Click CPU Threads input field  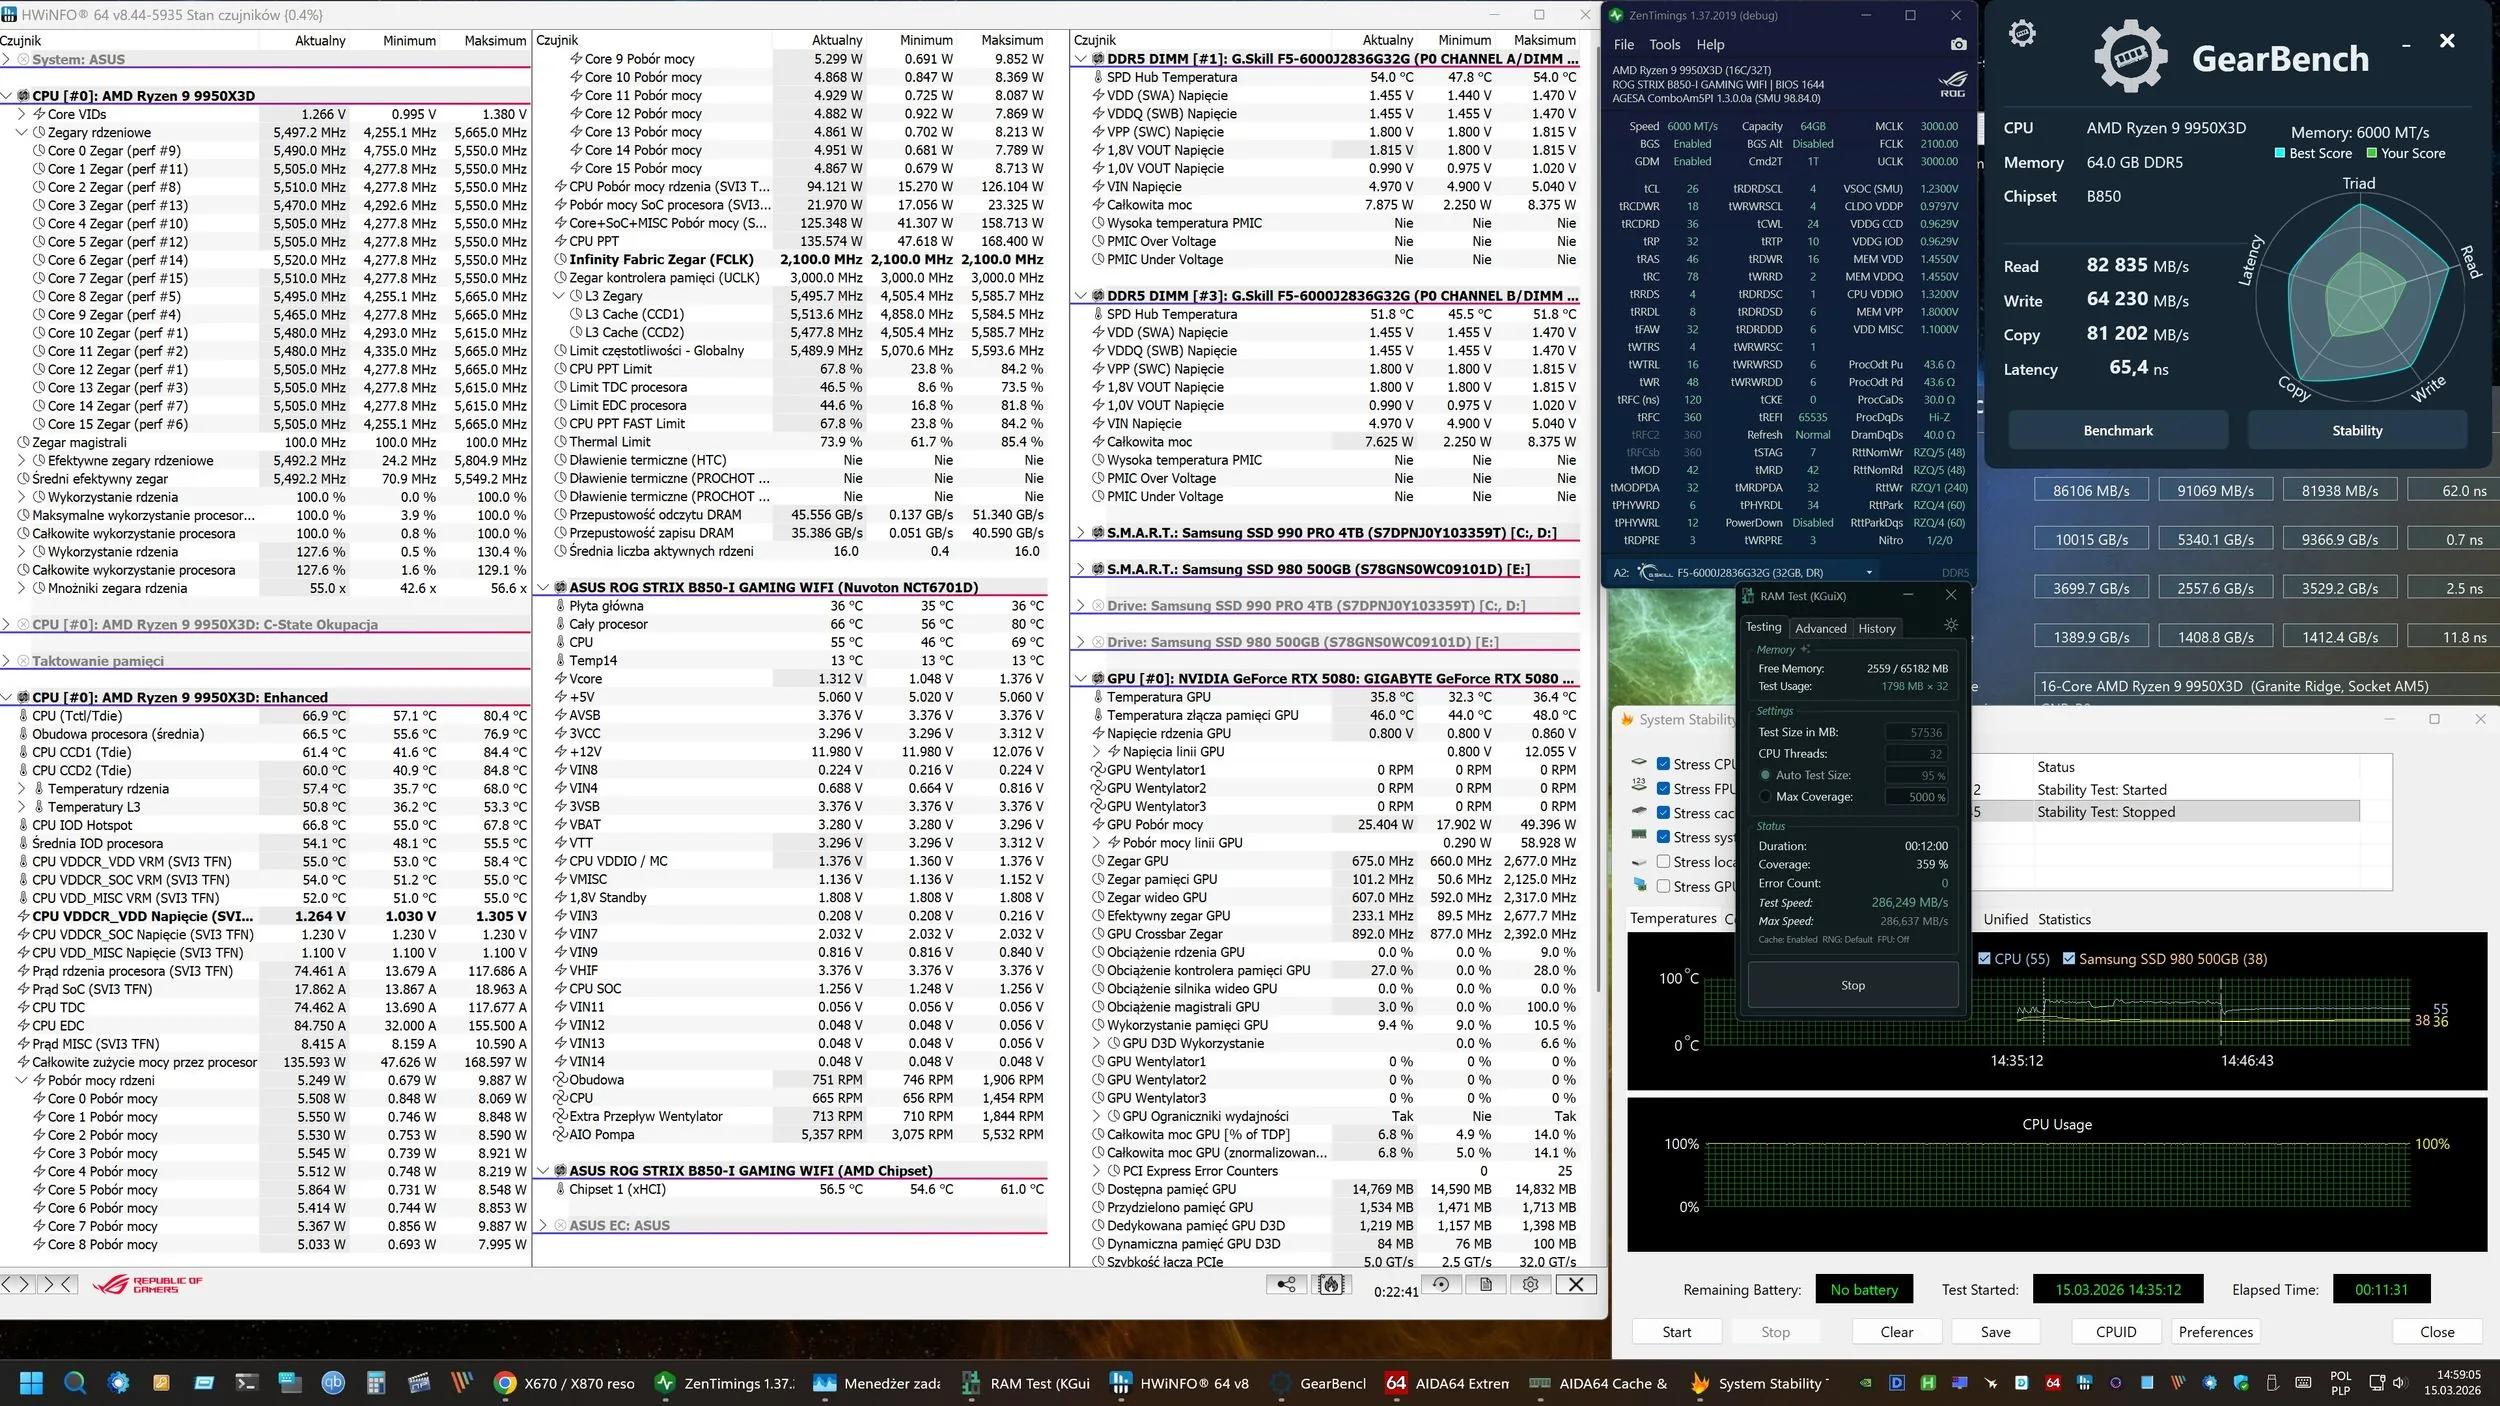click(1917, 754)
